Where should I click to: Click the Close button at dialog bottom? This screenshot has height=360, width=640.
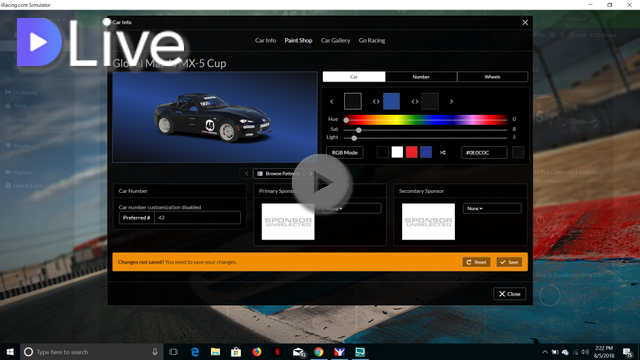coord(509,294)
